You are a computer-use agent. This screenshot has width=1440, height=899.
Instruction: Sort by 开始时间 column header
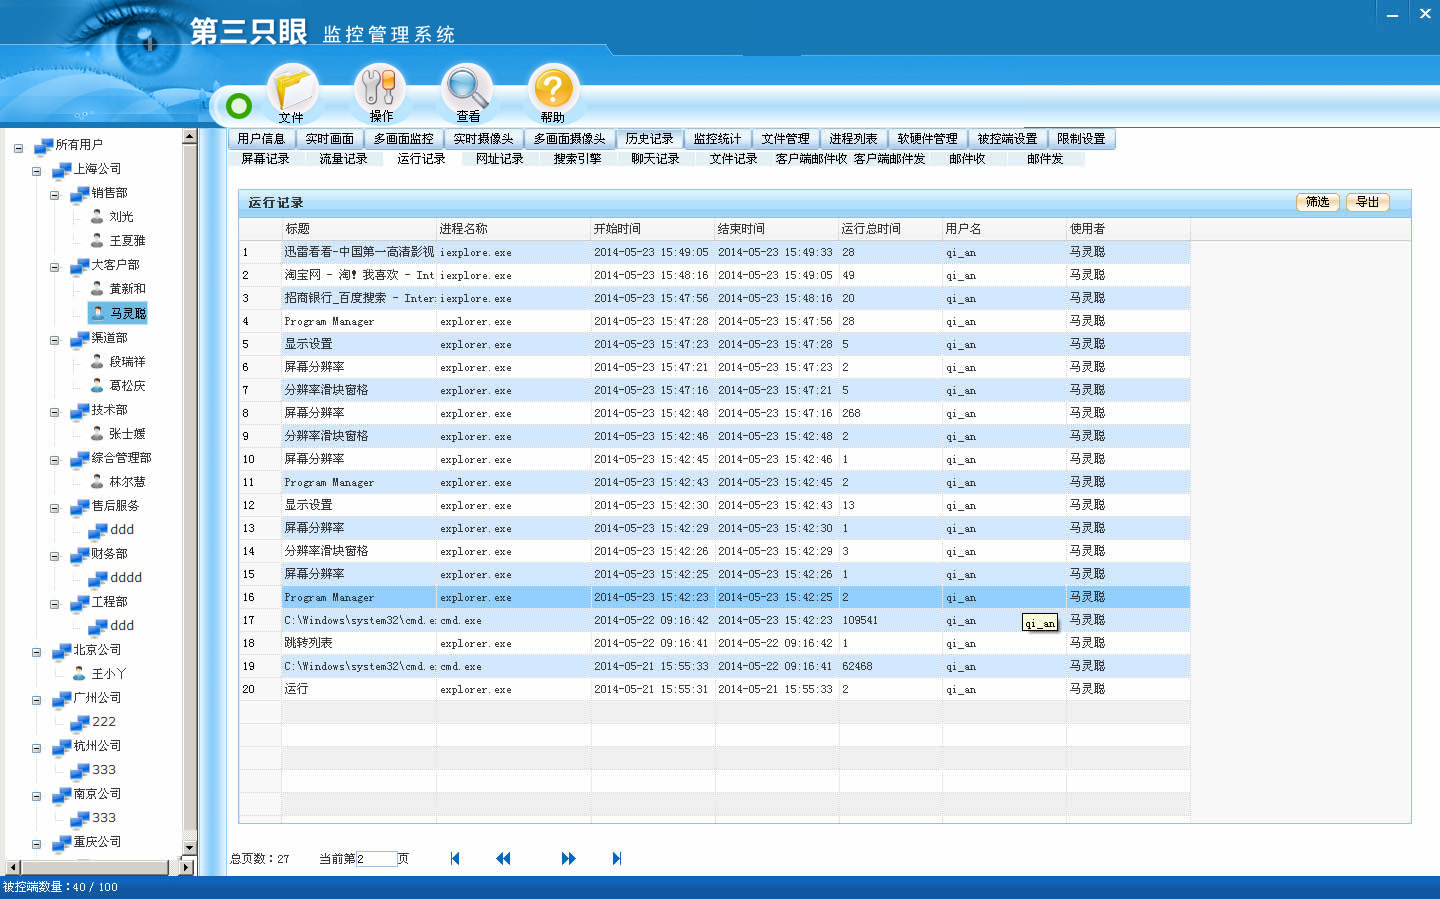[x=652, y=229]
